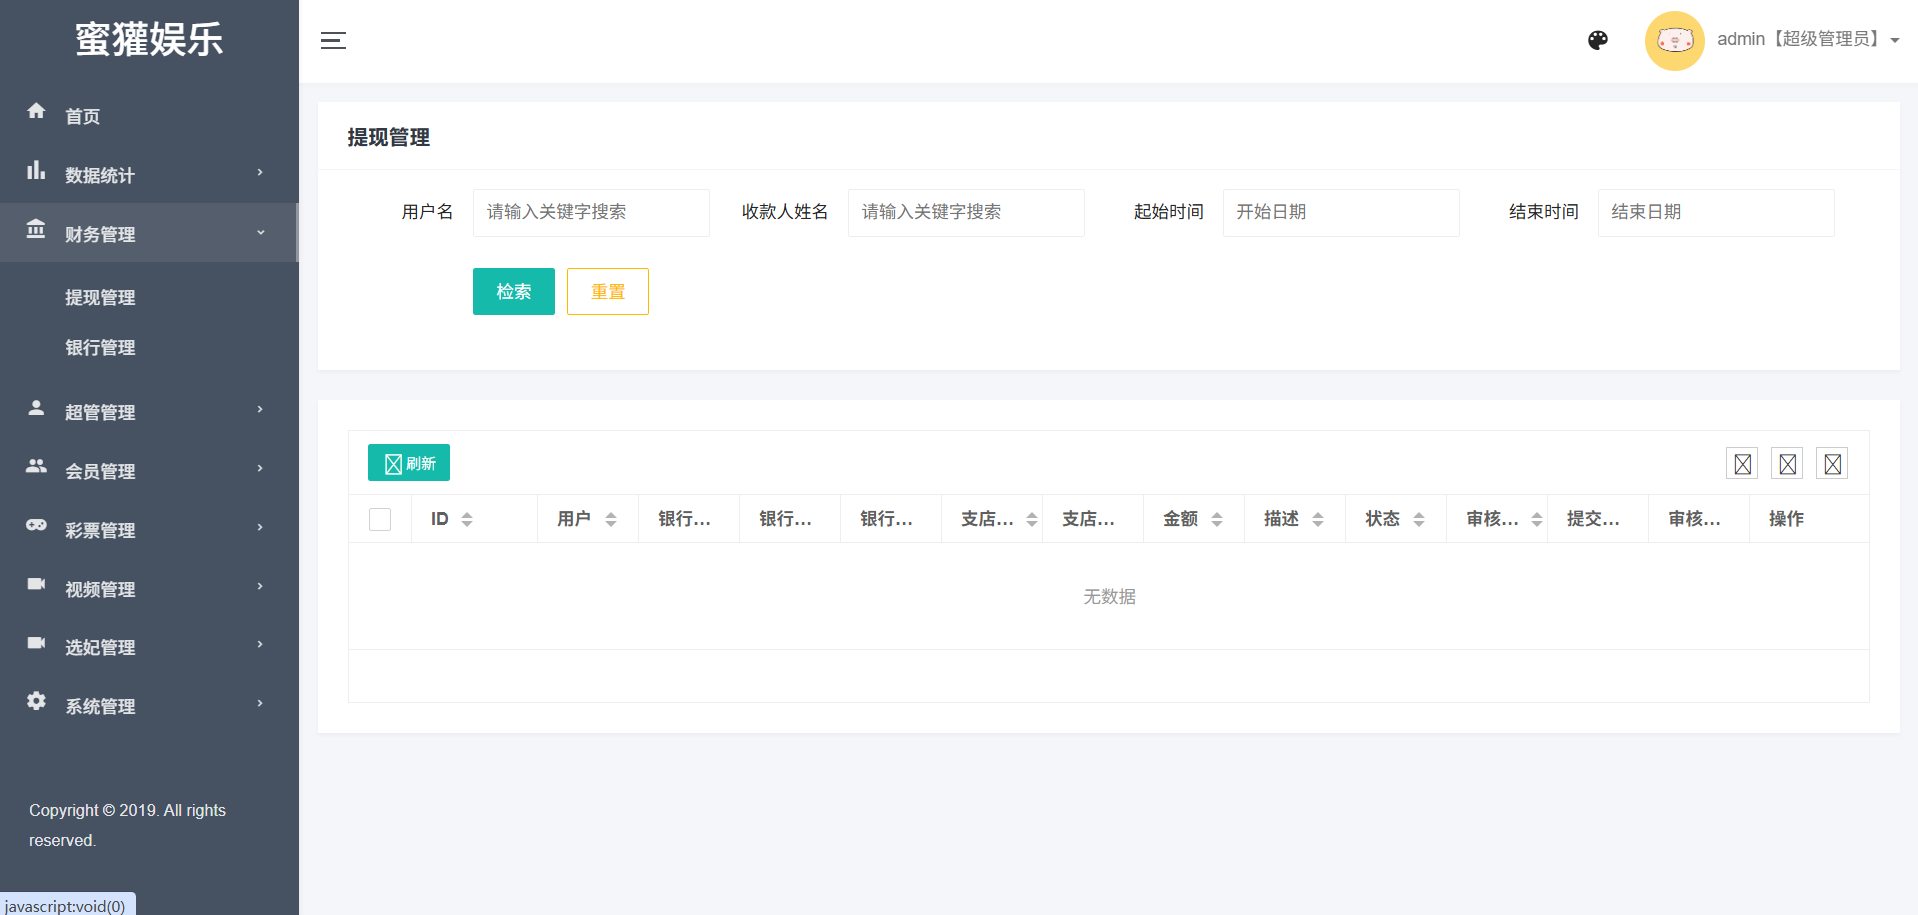Image resolution: width=1918 pixels, height=915 pixels.
Task: Sort table by 金额 column arrows
Action: click(1217, 519)
